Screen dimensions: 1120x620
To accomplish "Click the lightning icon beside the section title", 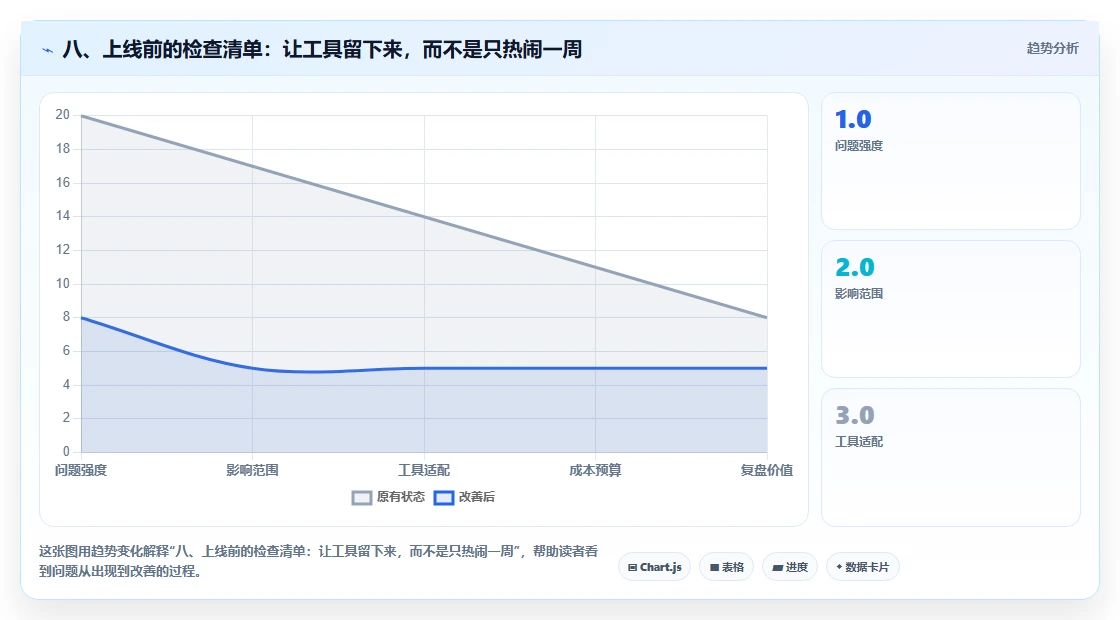I will point(48,50).
